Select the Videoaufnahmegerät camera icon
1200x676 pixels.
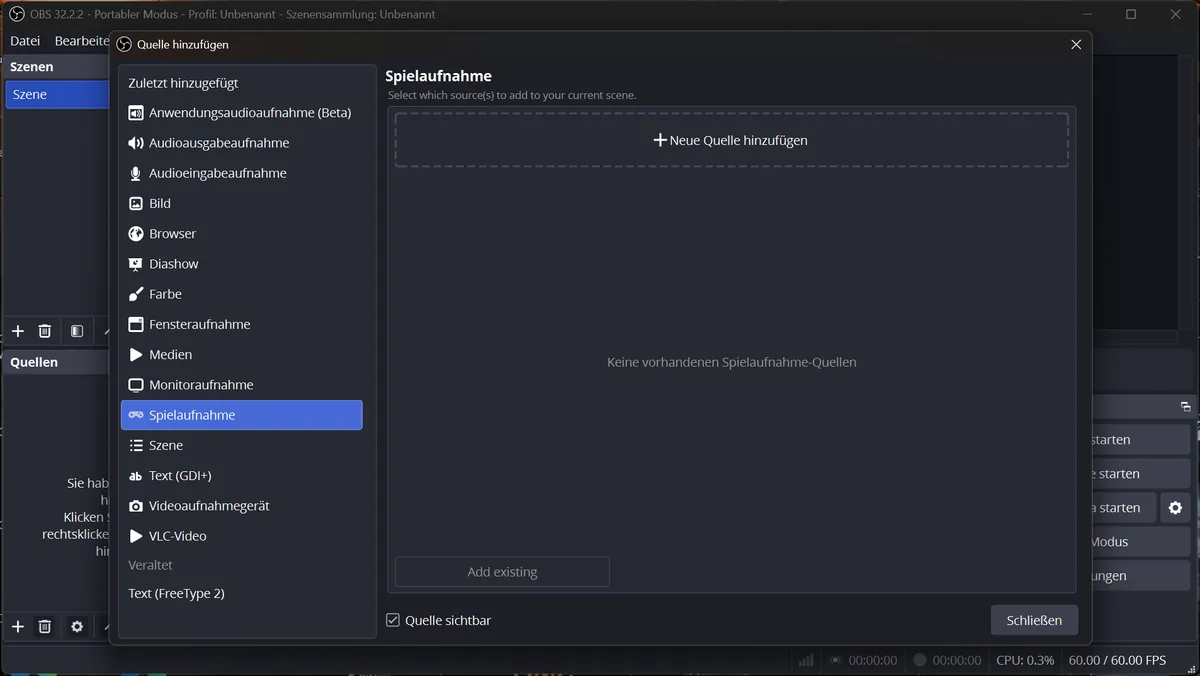tap(136, 506)
